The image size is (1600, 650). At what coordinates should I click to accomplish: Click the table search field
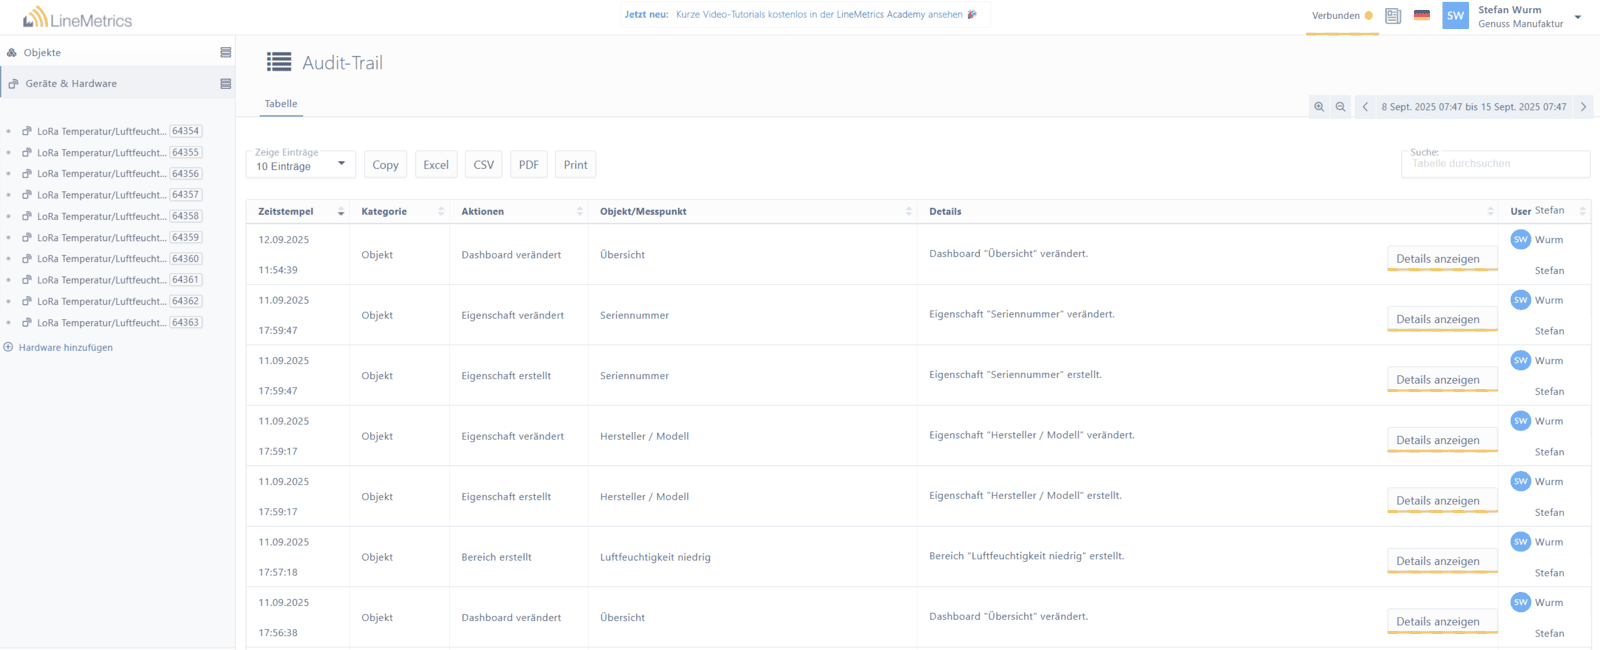click(x=1494, y=164)
